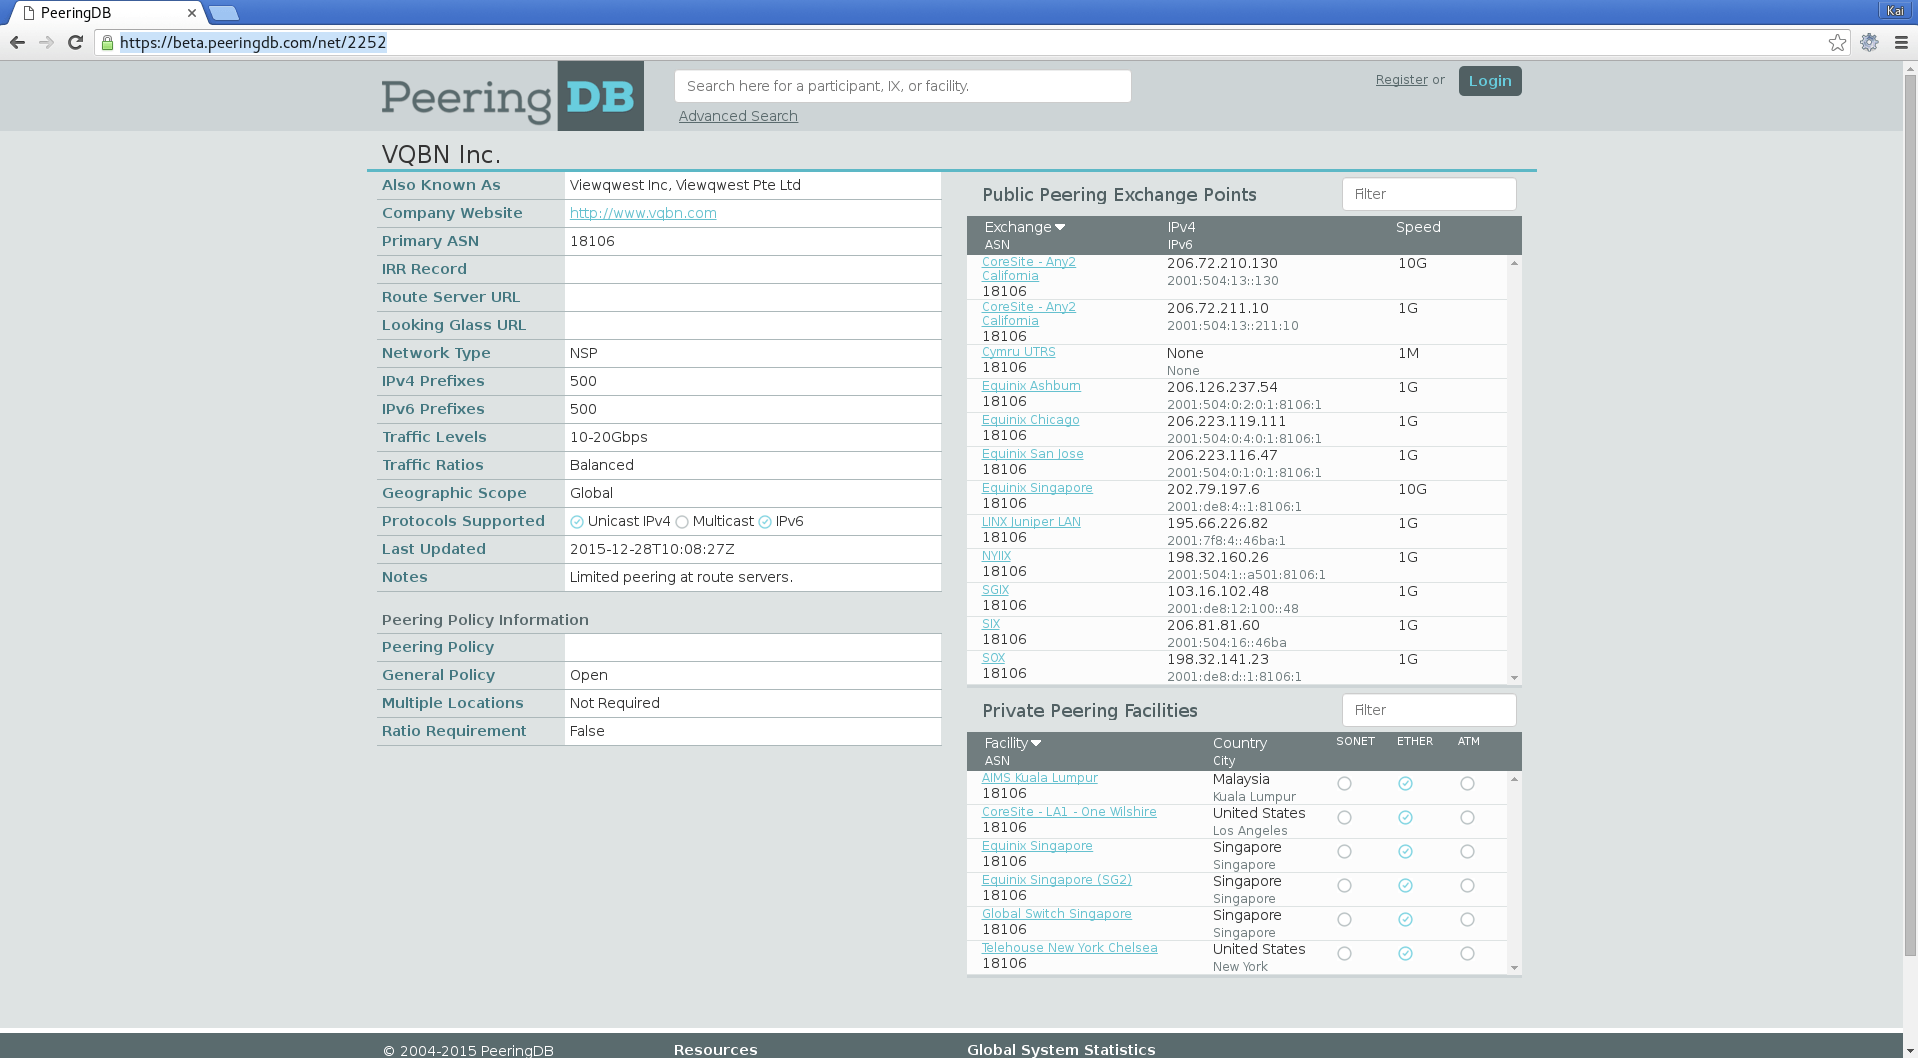The width and height of the screenshot is (1918, 1058).
Task: Open the Chrome hamburger menu
Action: [1901, 42]
